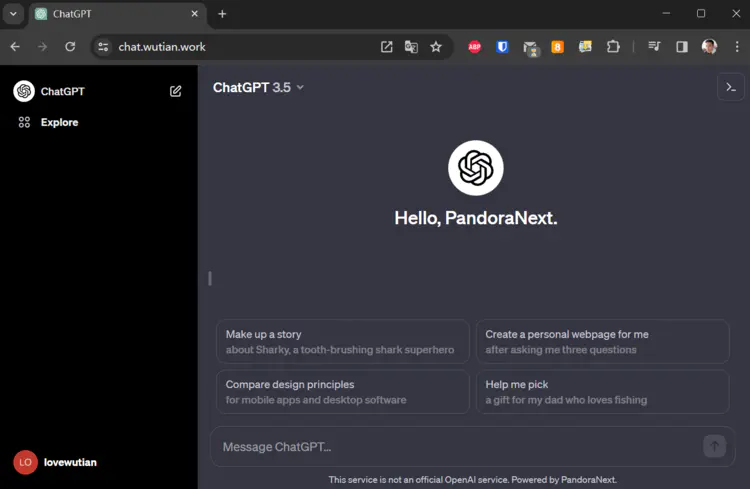Click the 'Powered by PandoraNext' disclaimer text
This screenshot has height=489, width=750.
coord(564,479)
